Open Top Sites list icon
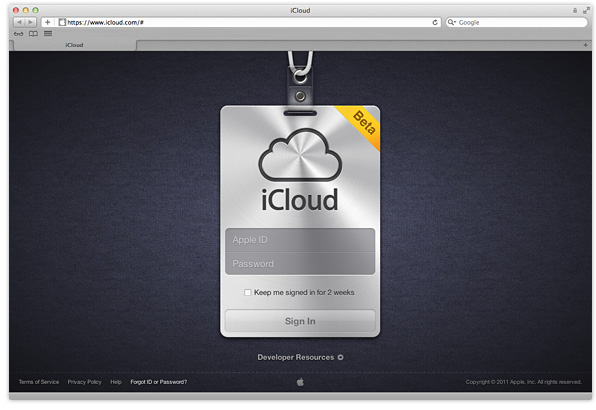The image size is (596, 410). (48, 33)
